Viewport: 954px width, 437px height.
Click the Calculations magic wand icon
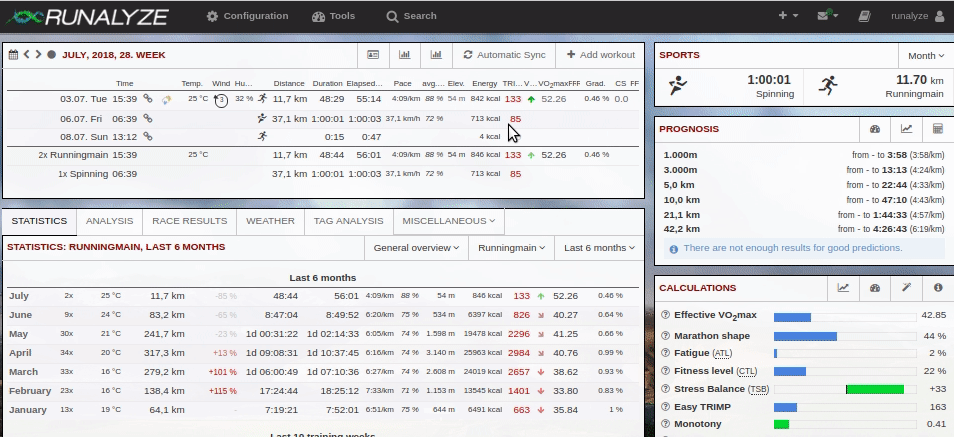[906, 288]
